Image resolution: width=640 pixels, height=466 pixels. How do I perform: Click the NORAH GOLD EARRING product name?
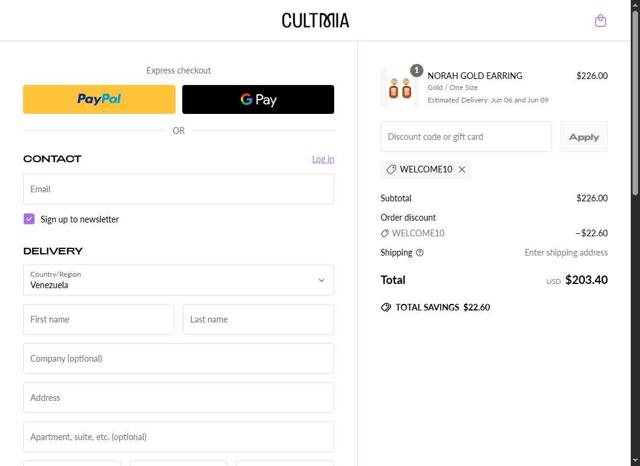pos(475,75)
